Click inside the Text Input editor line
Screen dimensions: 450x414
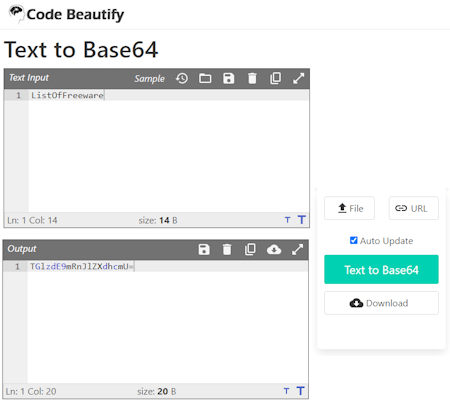click(169, 95)
